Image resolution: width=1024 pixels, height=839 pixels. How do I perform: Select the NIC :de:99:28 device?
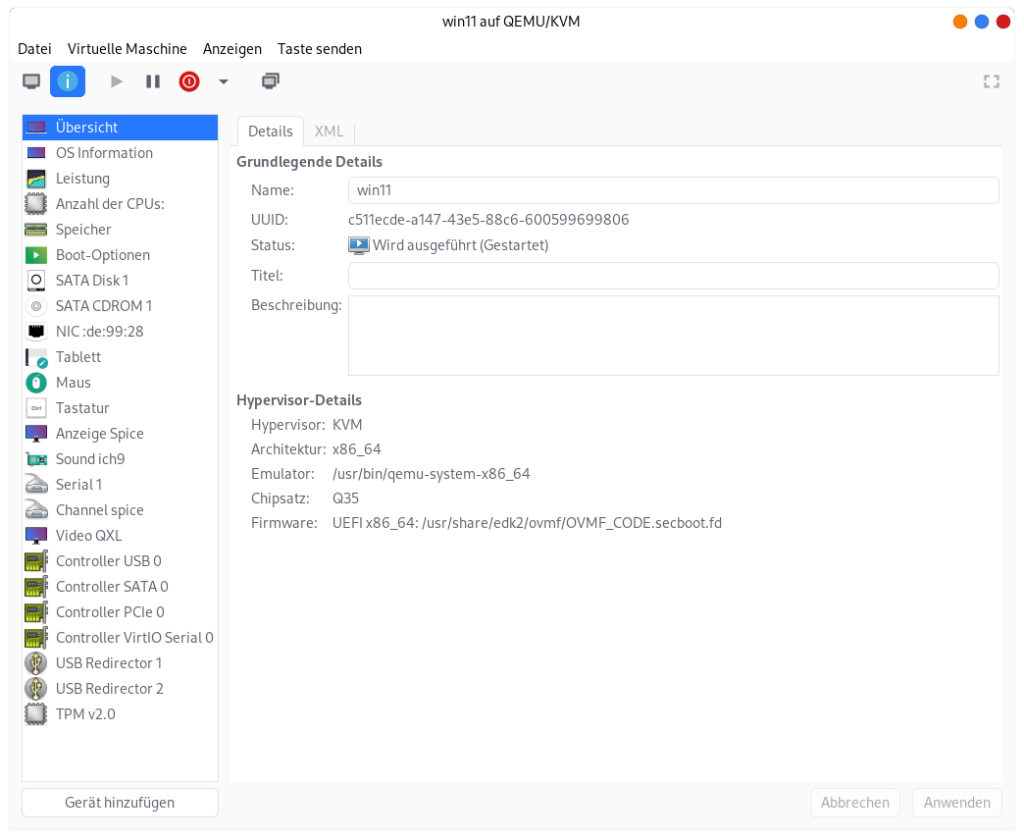click(x=120, y=331)
